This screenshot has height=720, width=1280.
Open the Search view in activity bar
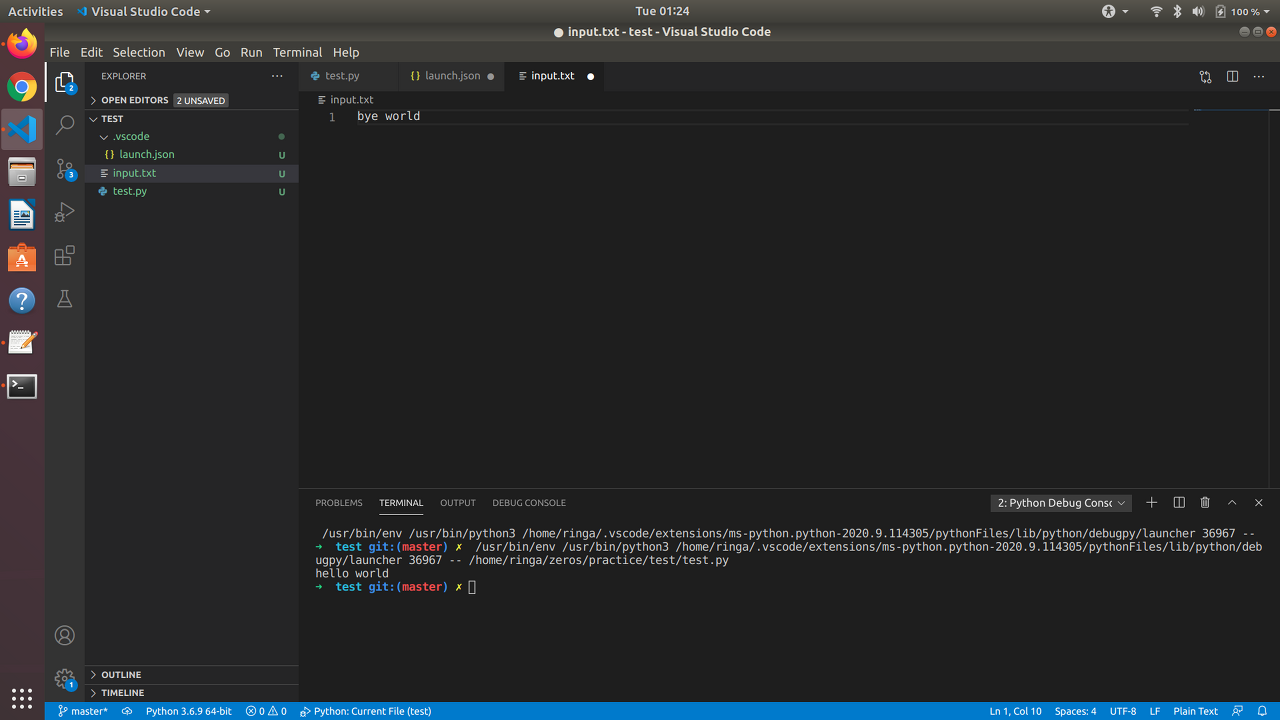[65, 125]
